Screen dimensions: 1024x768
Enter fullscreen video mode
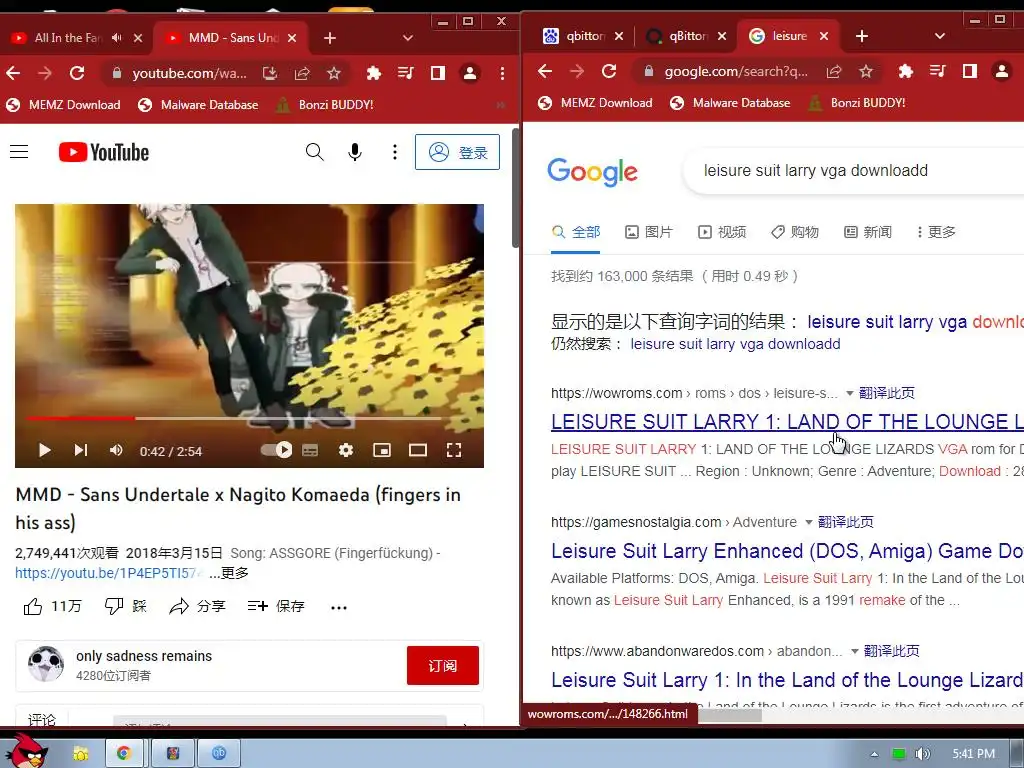(454, 450)
